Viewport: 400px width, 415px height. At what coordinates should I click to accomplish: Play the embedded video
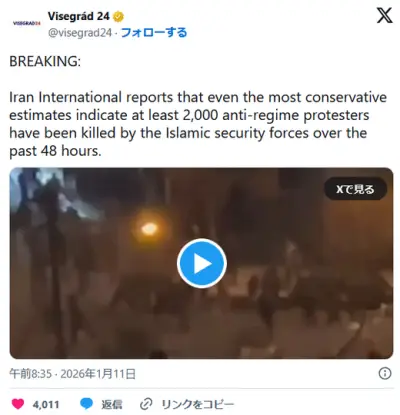pyautogui.click(x=202, y=263)
